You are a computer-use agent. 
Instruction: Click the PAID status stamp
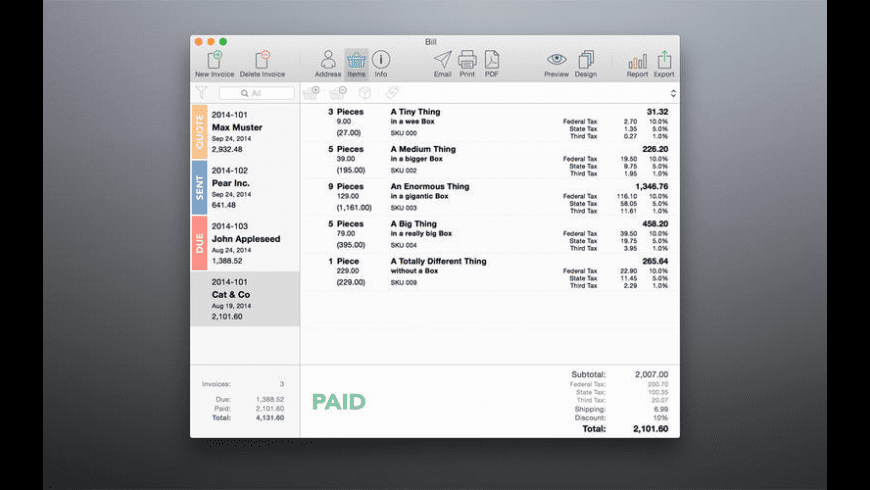point(338,402)
